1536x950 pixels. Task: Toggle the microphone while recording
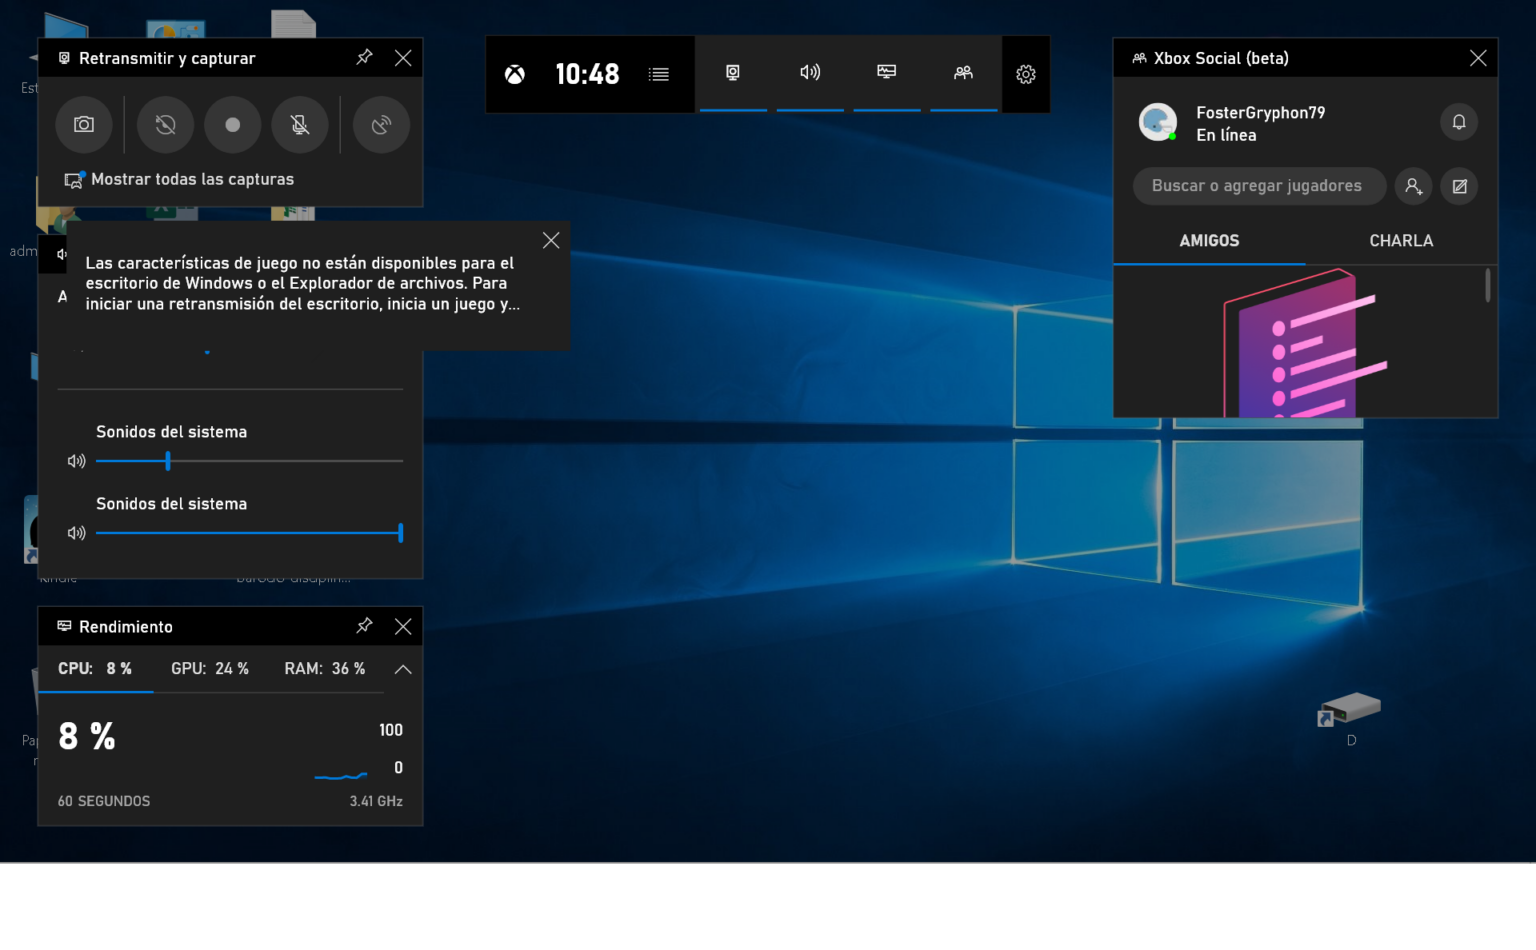[300, 125]
